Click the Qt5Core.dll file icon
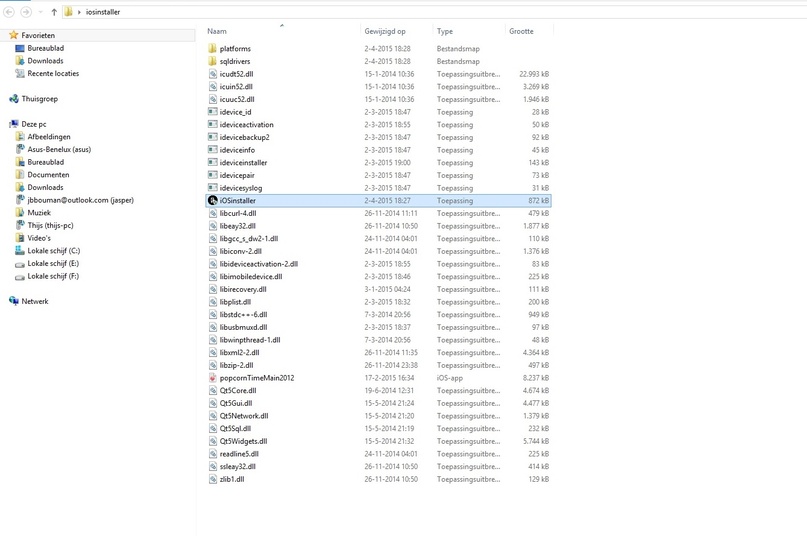This screenshot has width=807, height=536. 213,390
